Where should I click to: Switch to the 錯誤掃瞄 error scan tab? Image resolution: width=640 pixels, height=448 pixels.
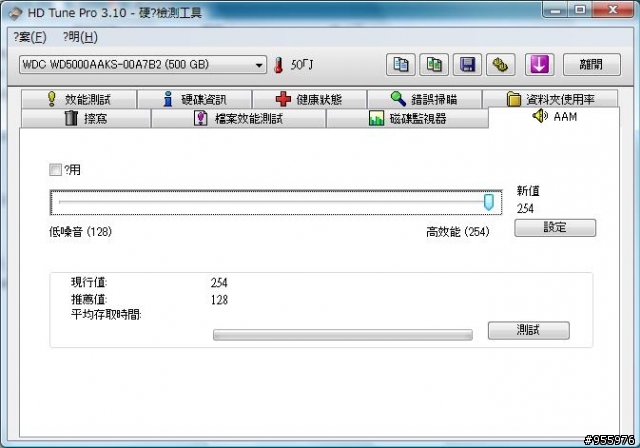pos(424,99)
